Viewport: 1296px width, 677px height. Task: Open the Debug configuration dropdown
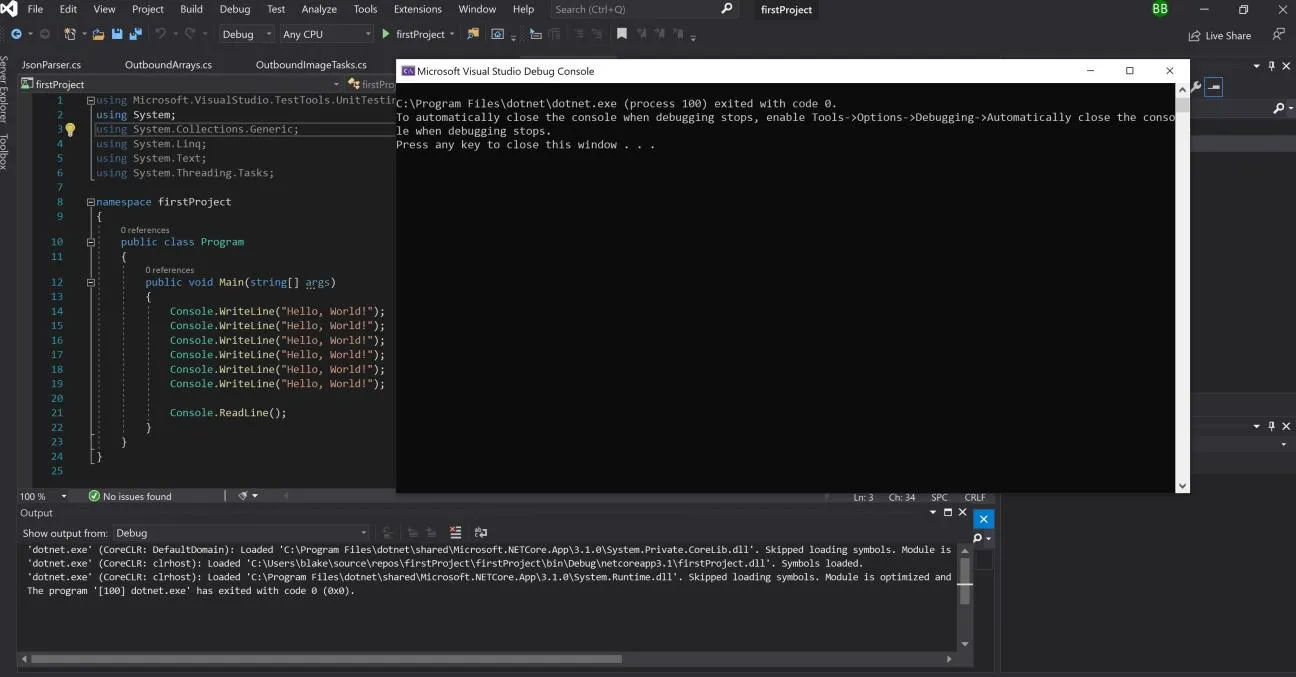pyautogui.click(x=246, y=34)
